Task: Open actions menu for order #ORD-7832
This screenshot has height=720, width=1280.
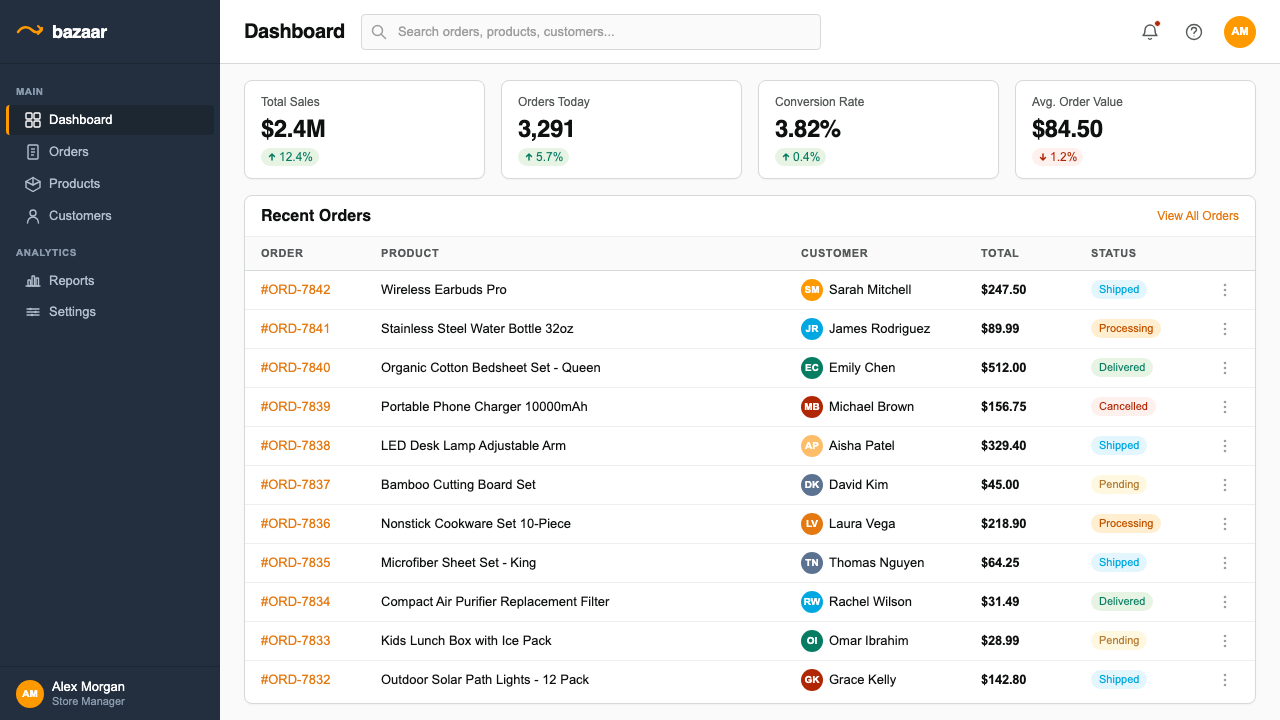Action: tap(1225, 680)
